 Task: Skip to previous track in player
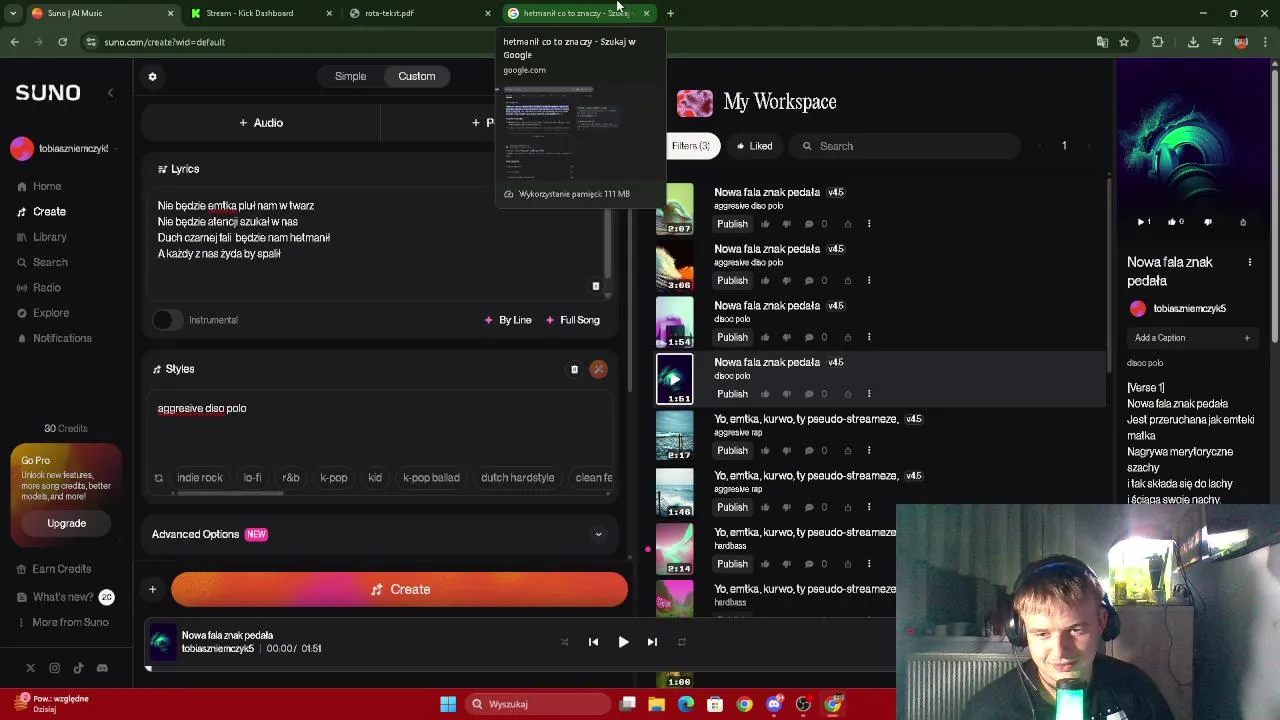coord(593,642)
